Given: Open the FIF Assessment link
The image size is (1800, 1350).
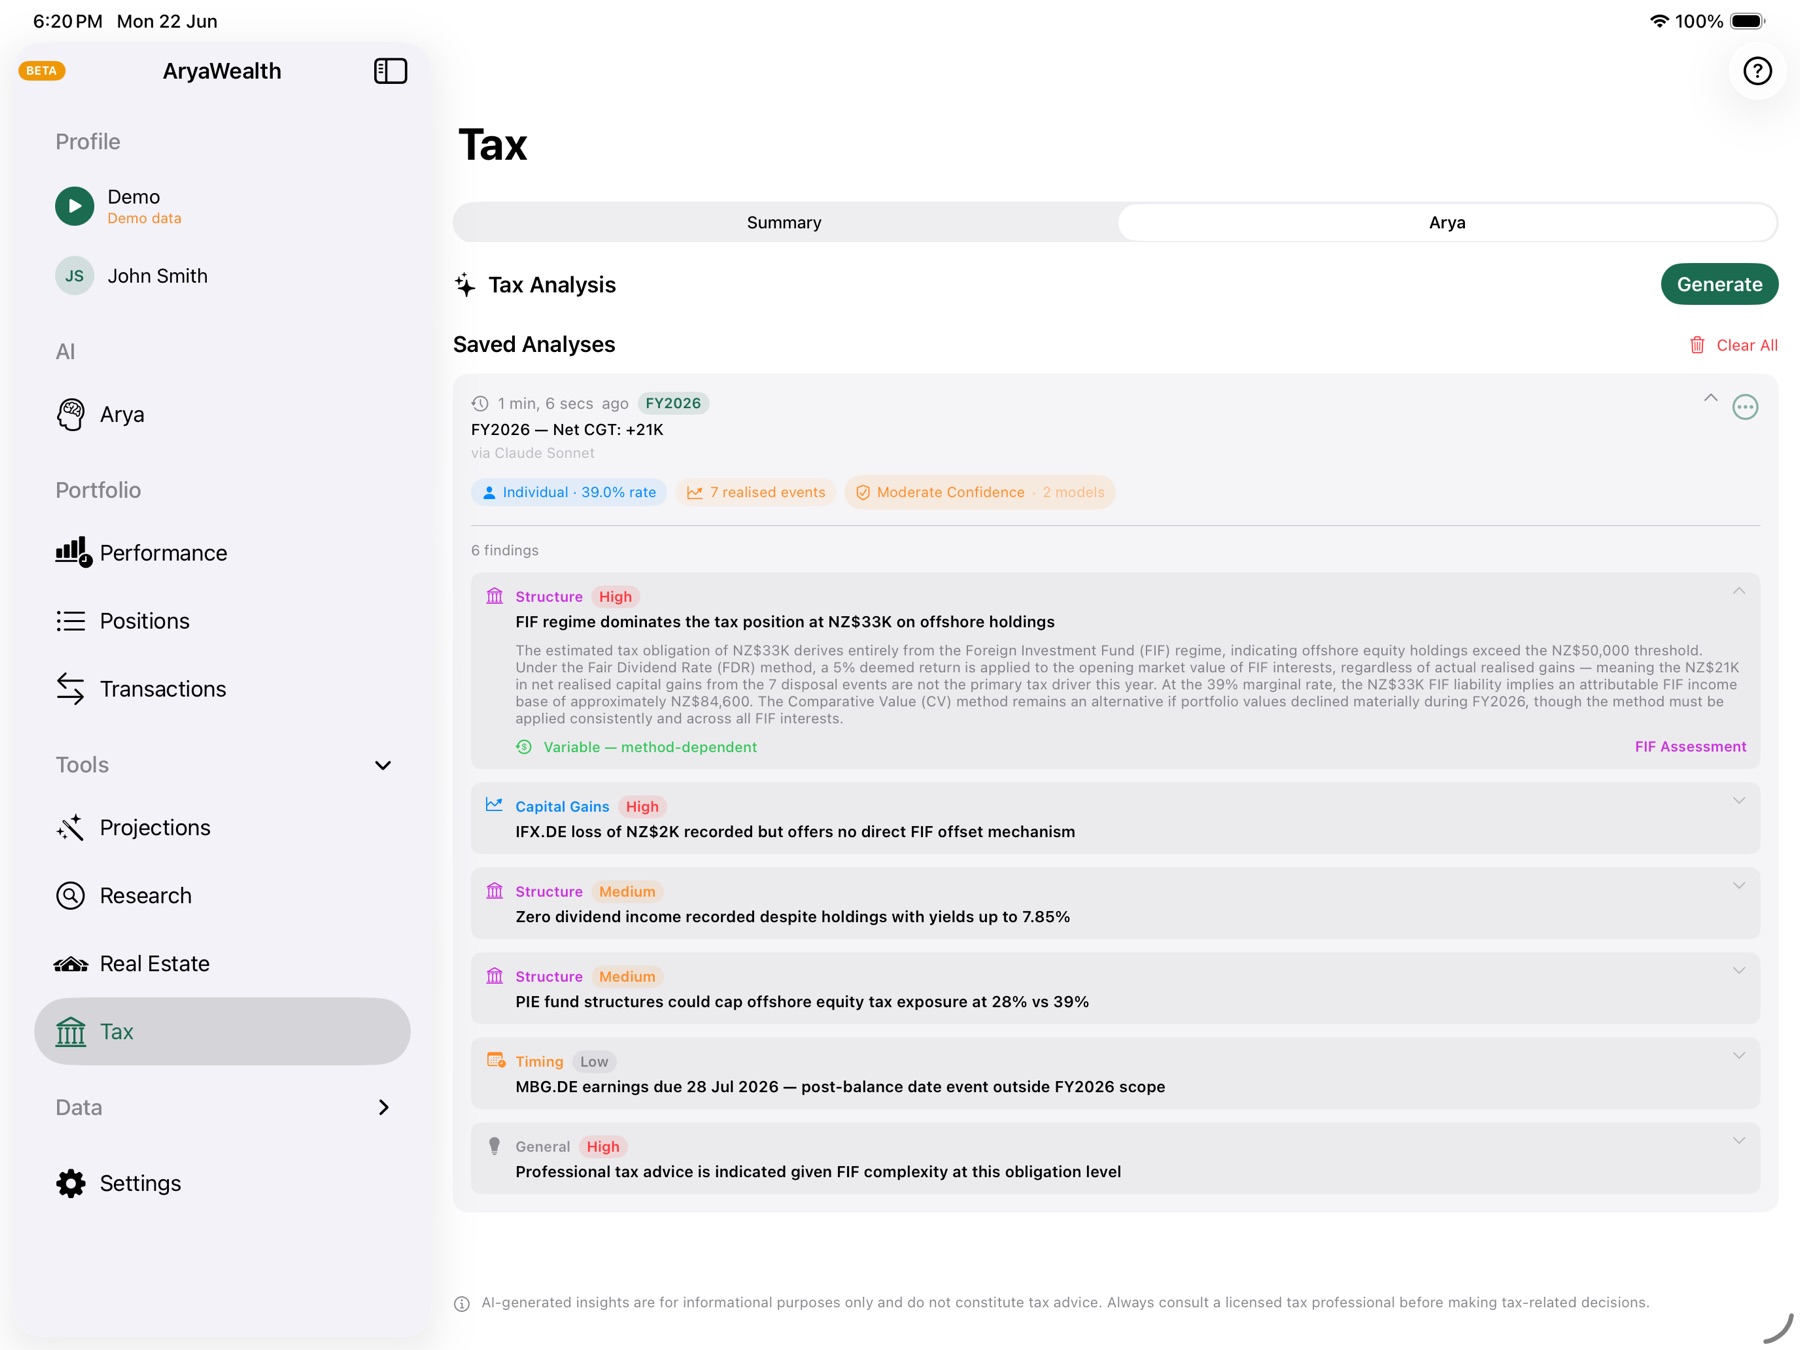Looking at the screenshot, I should pyautogui.click(x=1690, y=747).
